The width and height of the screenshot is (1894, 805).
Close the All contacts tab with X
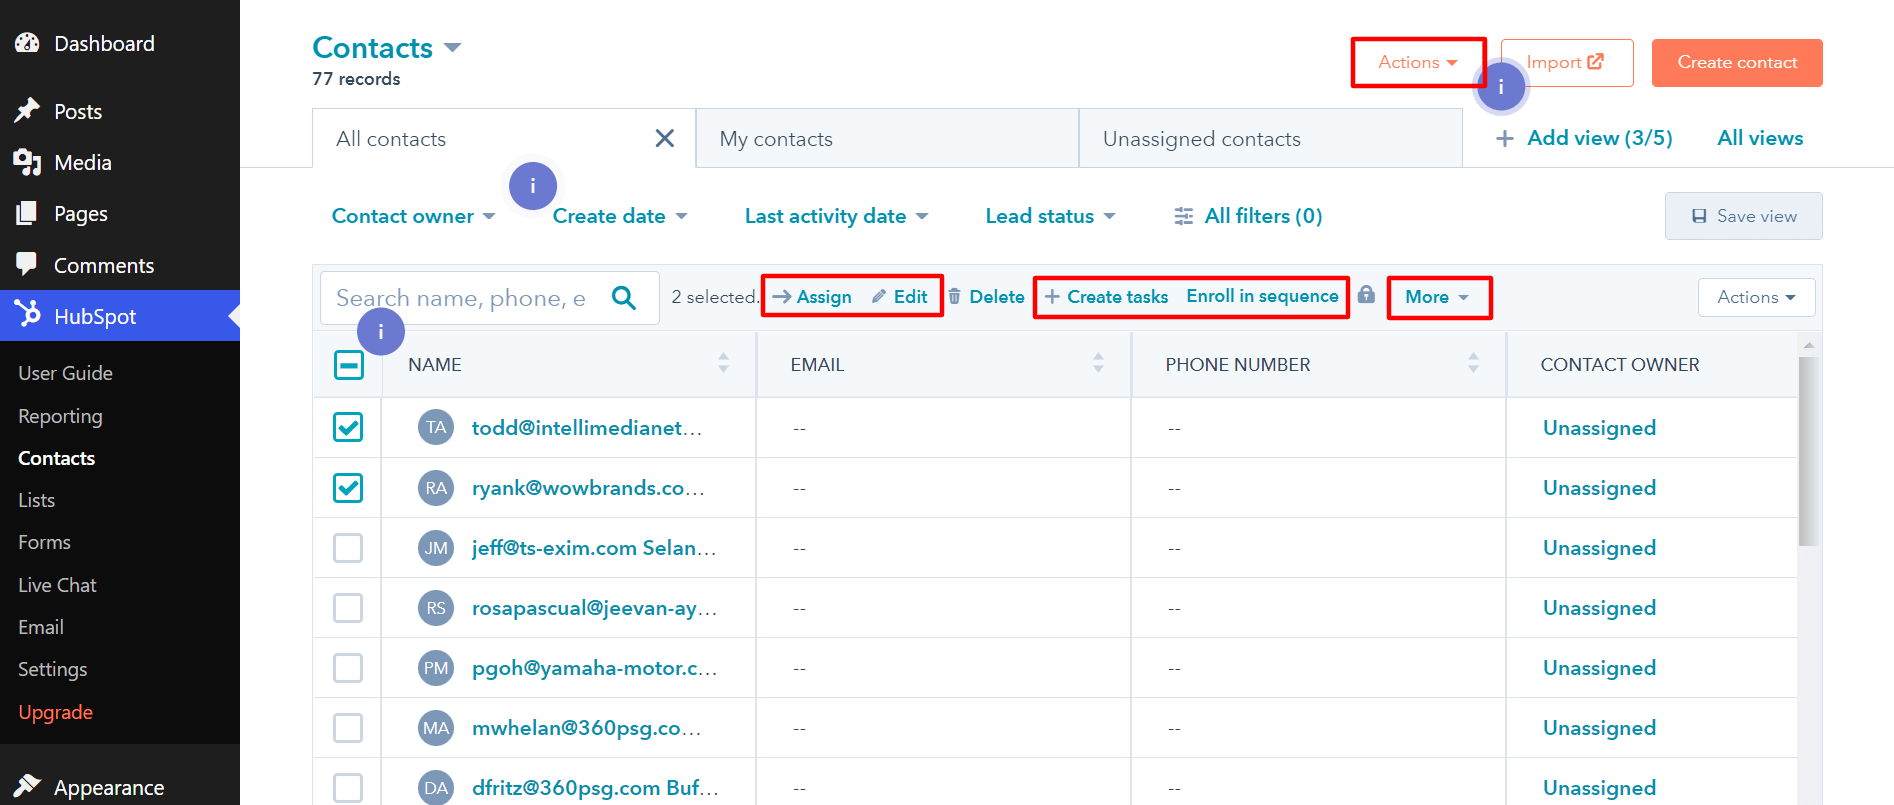coord(664,138)
